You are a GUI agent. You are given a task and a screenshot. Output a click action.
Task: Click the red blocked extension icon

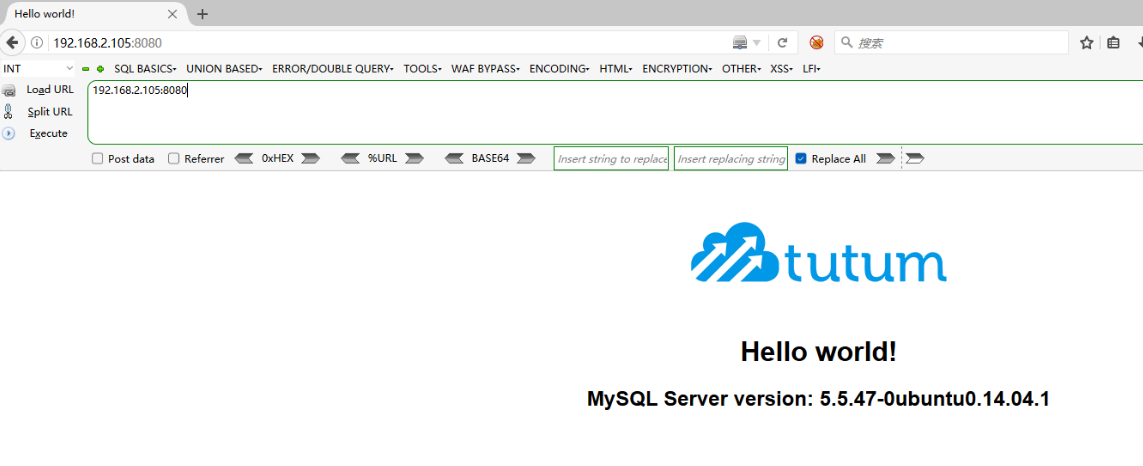coord(816,43)
